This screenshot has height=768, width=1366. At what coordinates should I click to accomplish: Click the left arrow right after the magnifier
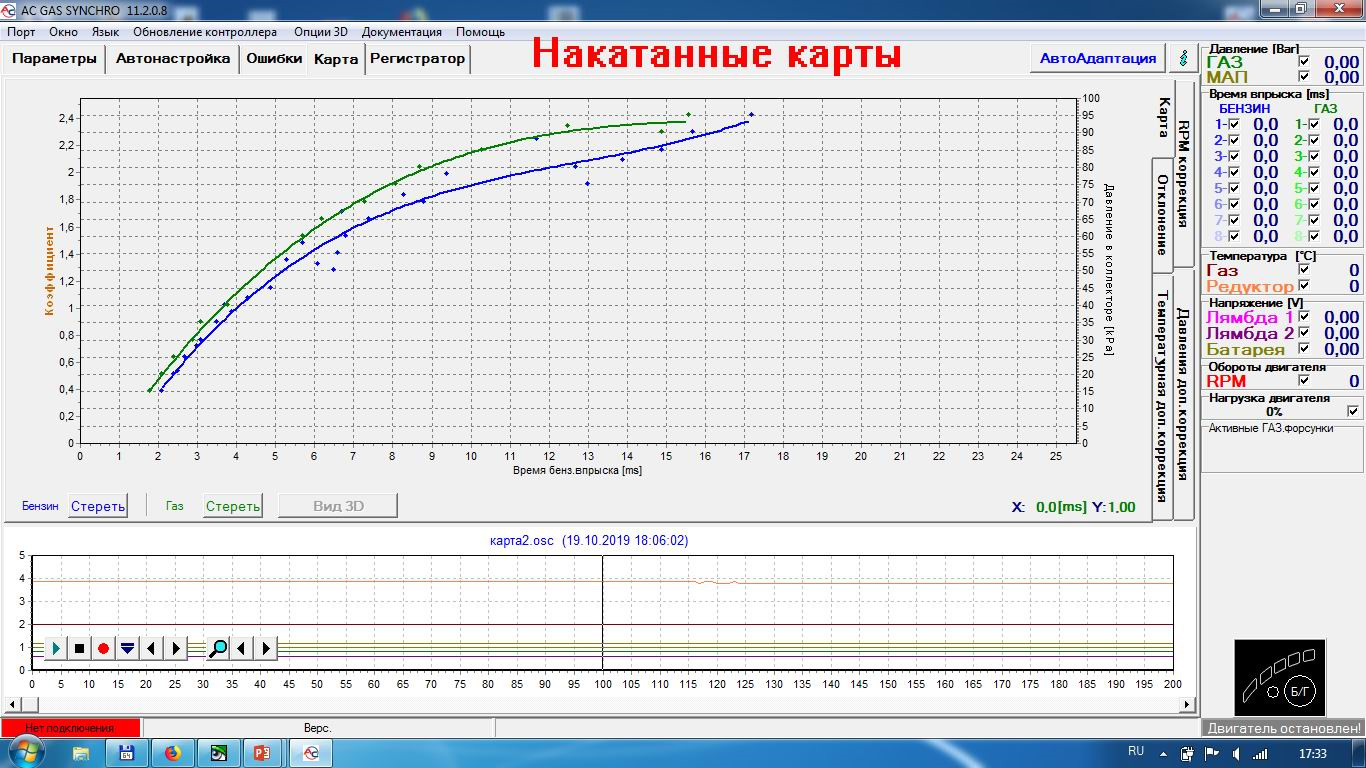click(x=242, y=648)
